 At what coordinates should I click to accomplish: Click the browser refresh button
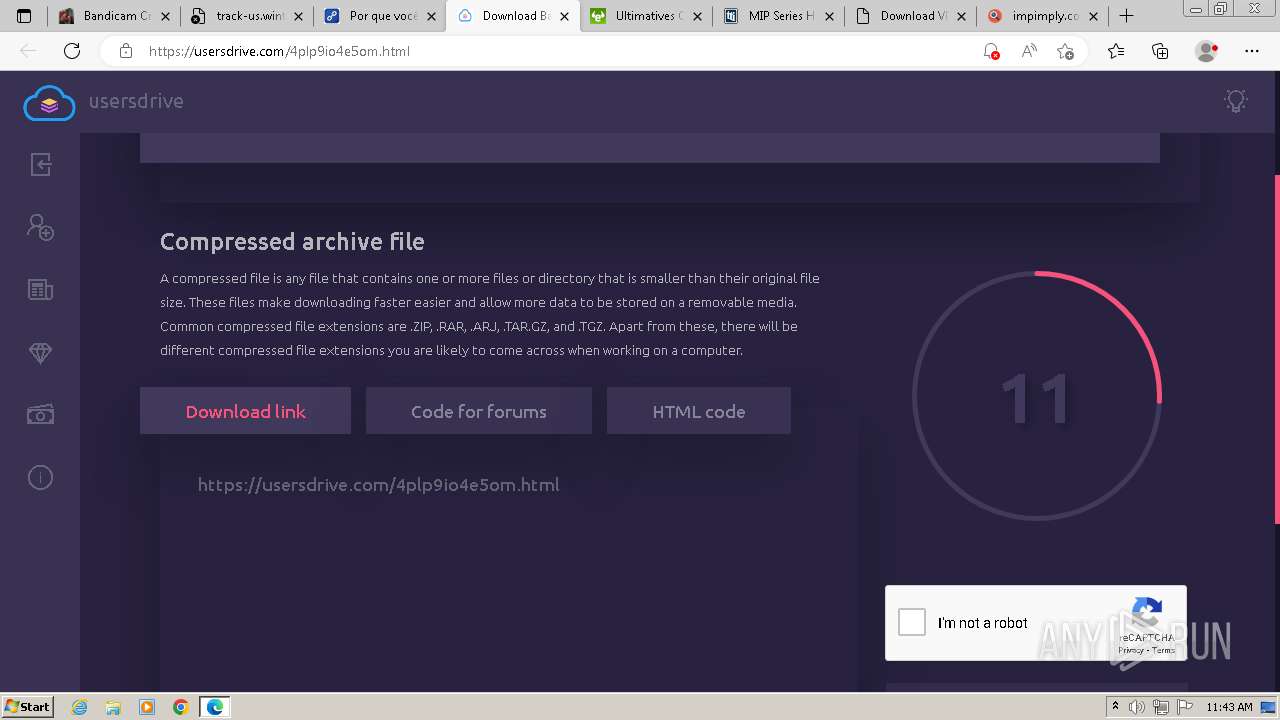pyautogui.click(x=72, y=51)
